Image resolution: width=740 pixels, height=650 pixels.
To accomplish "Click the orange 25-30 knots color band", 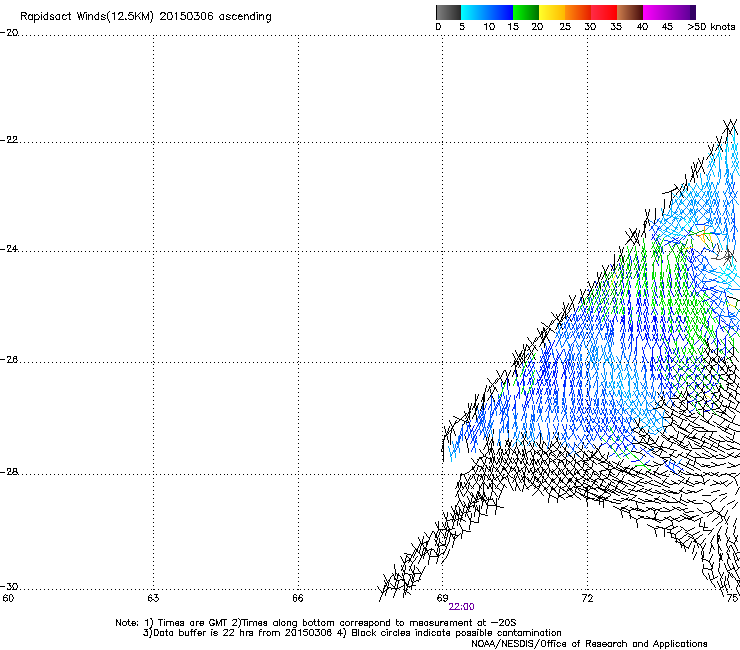I will coord(578,12).
